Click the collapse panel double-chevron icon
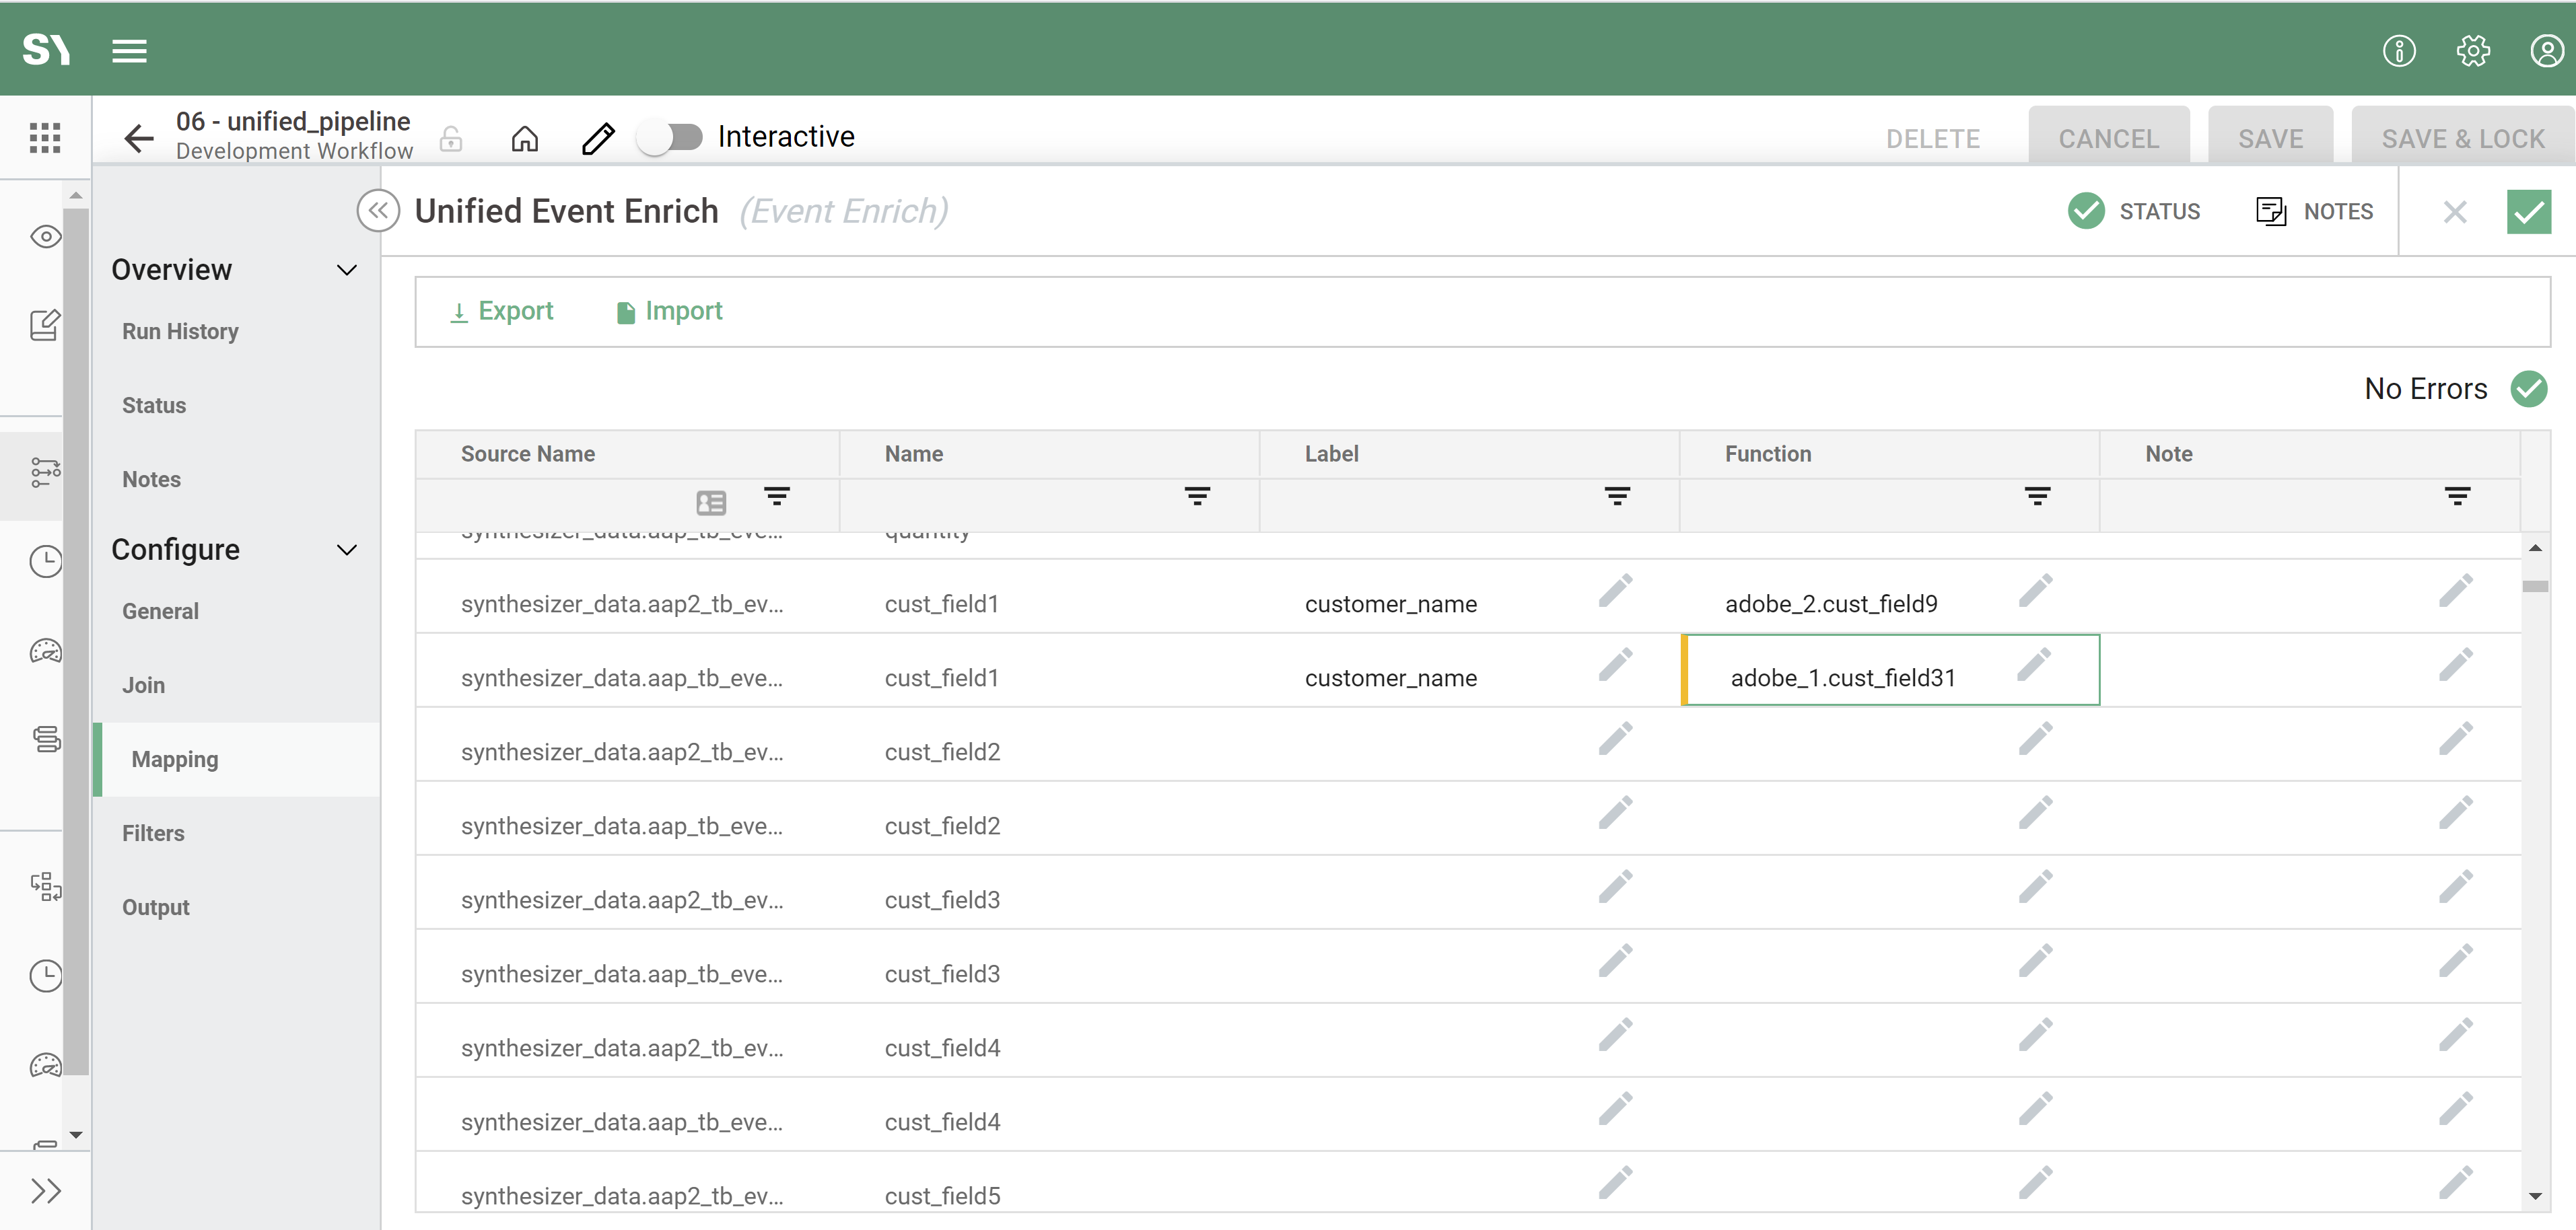 (x=378, y=211)
